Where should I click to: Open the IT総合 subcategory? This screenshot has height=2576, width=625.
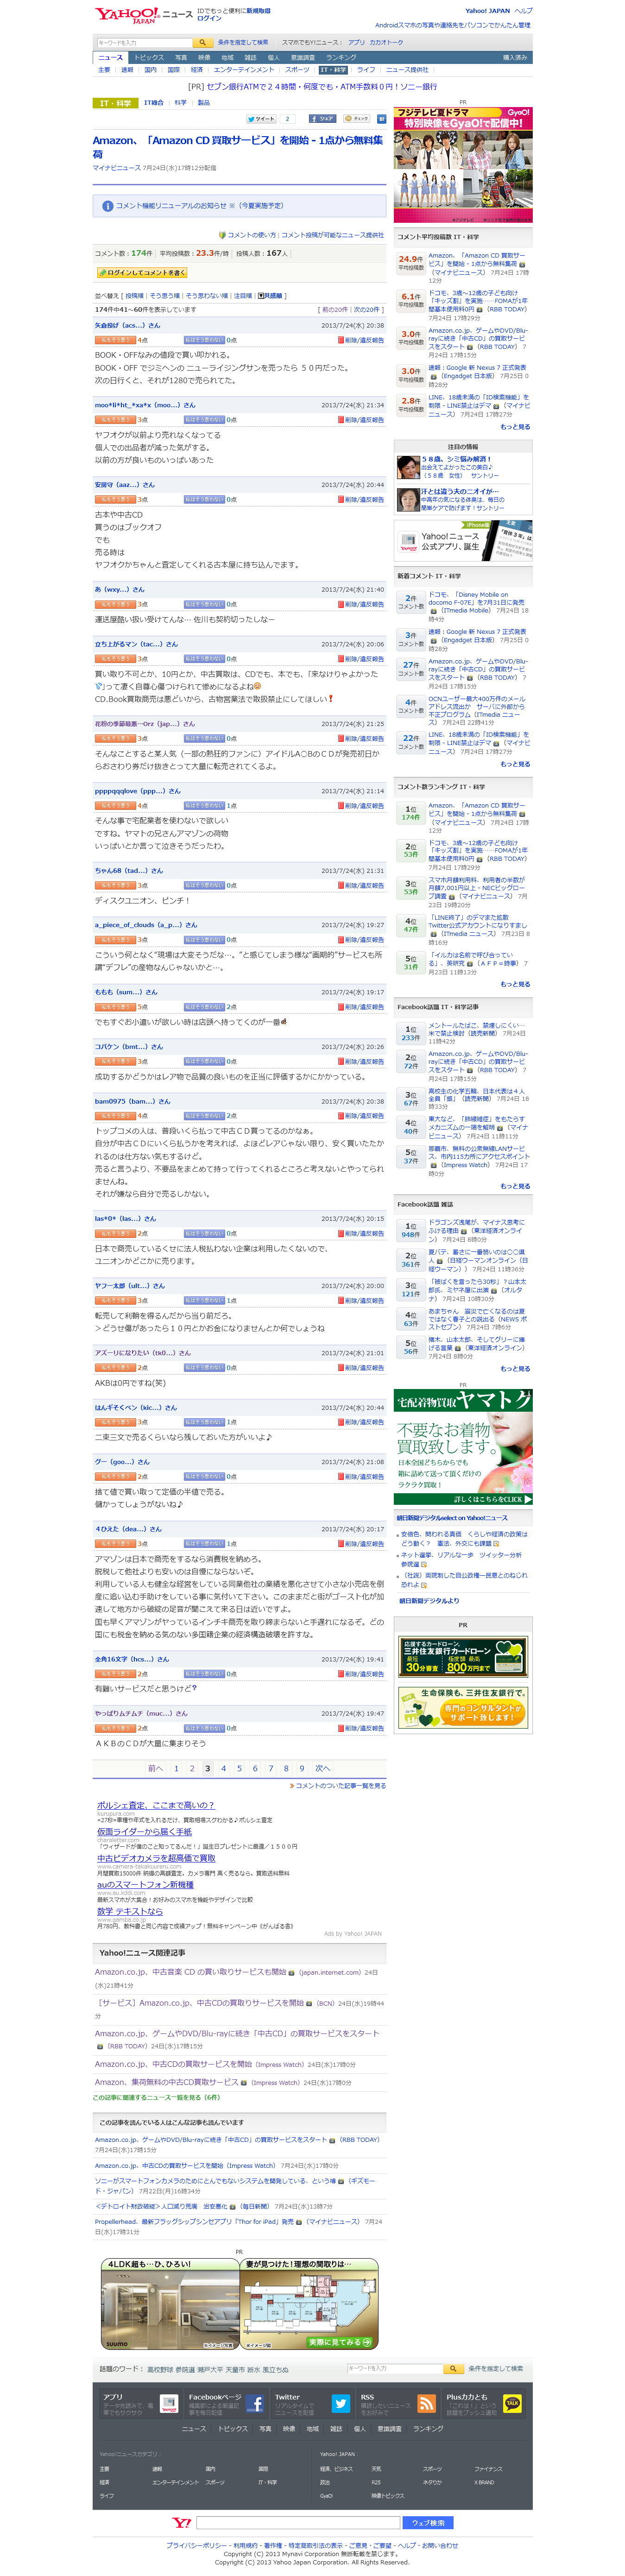[153, 103]
